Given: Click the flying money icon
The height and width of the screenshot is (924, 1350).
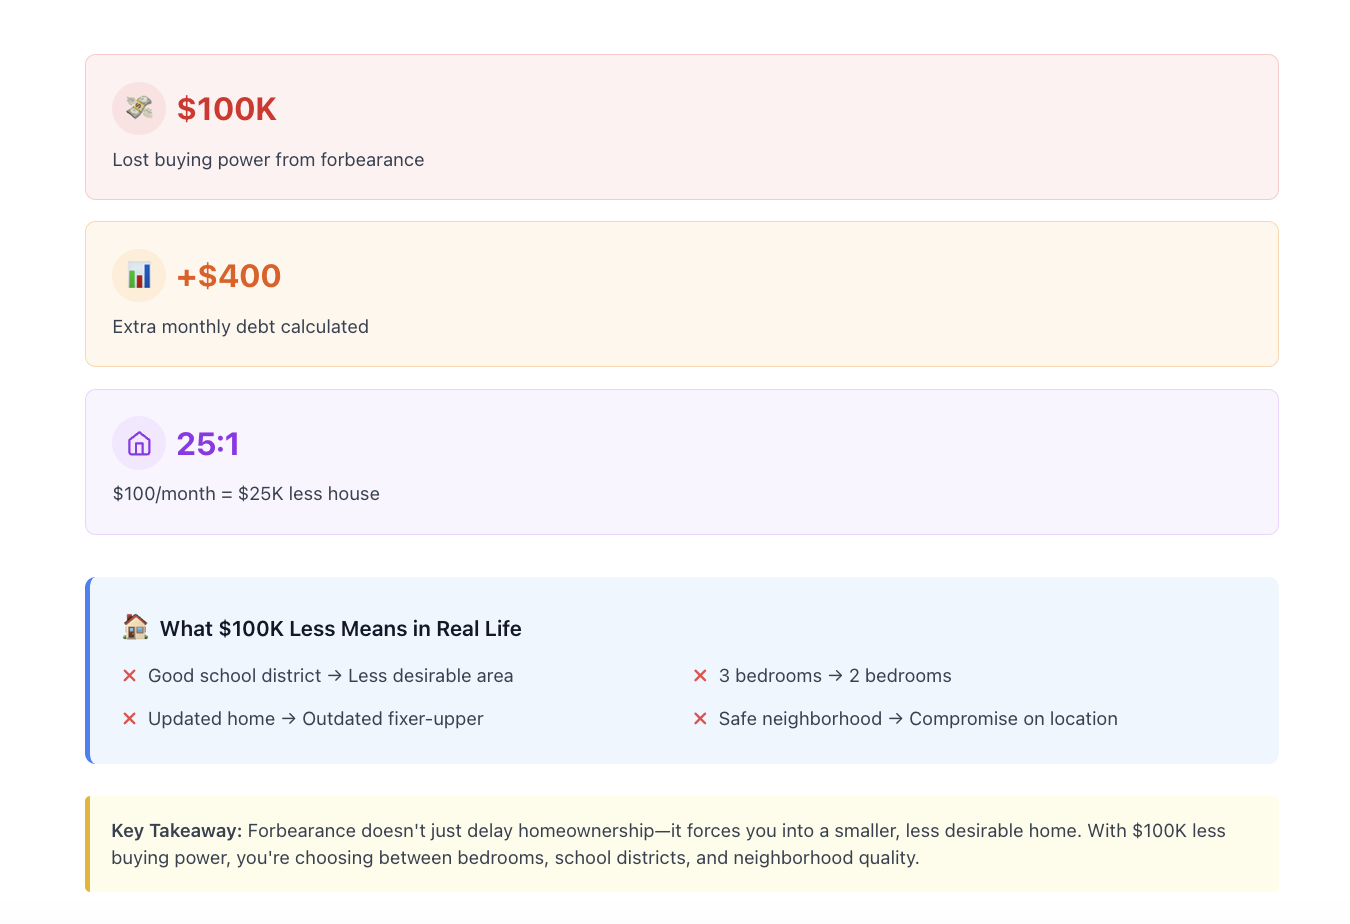Looking at the screenshot, I should [x=139, y=108].
